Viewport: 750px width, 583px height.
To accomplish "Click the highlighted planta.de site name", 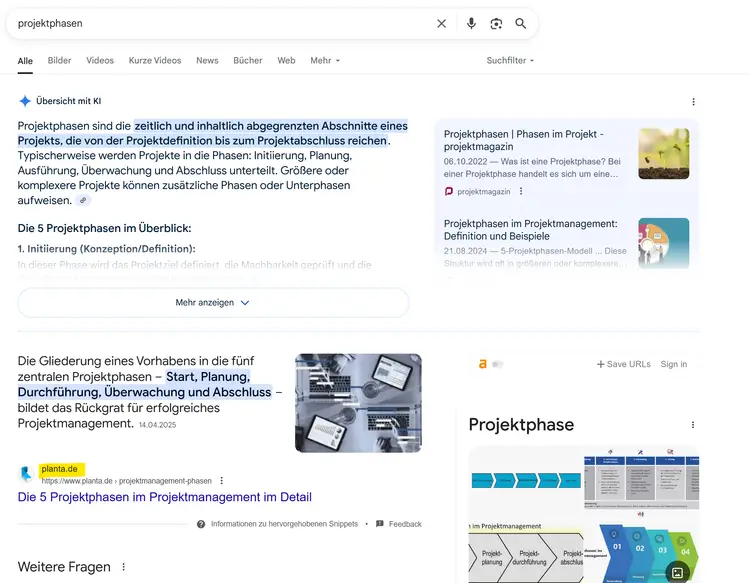I will 60,469.
